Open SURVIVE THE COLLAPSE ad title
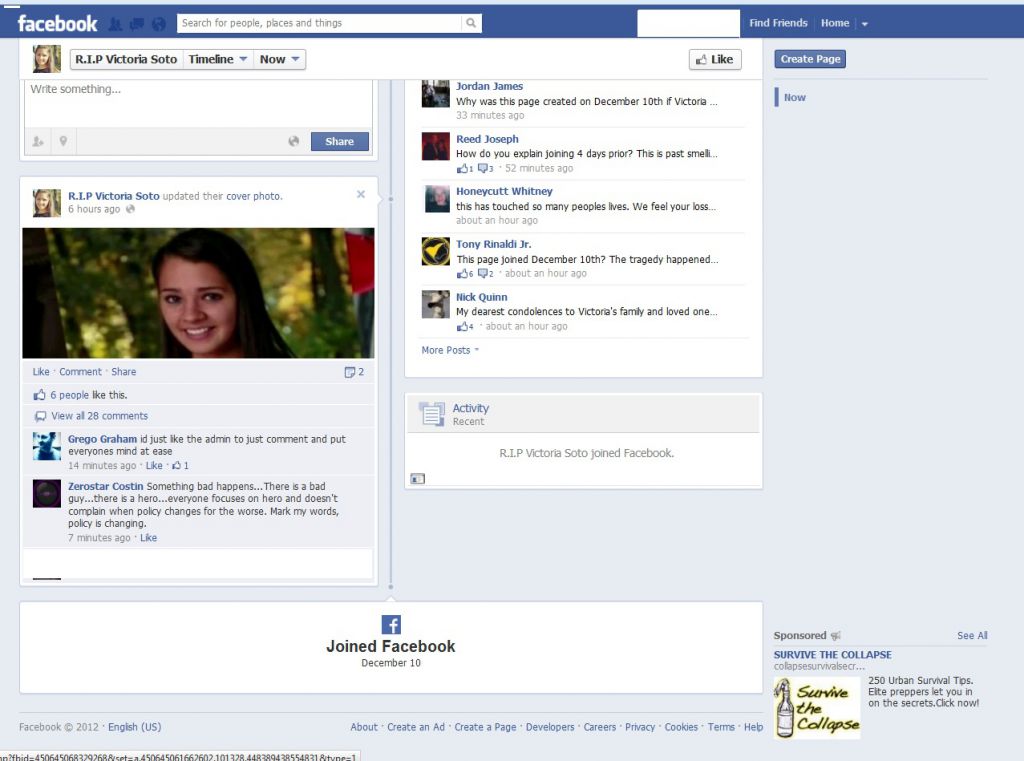 pos(832,655)
